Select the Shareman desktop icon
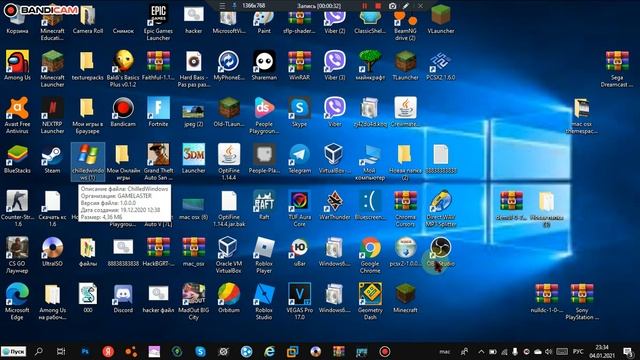Screen dimensions: 640x360 coord(264,65)
